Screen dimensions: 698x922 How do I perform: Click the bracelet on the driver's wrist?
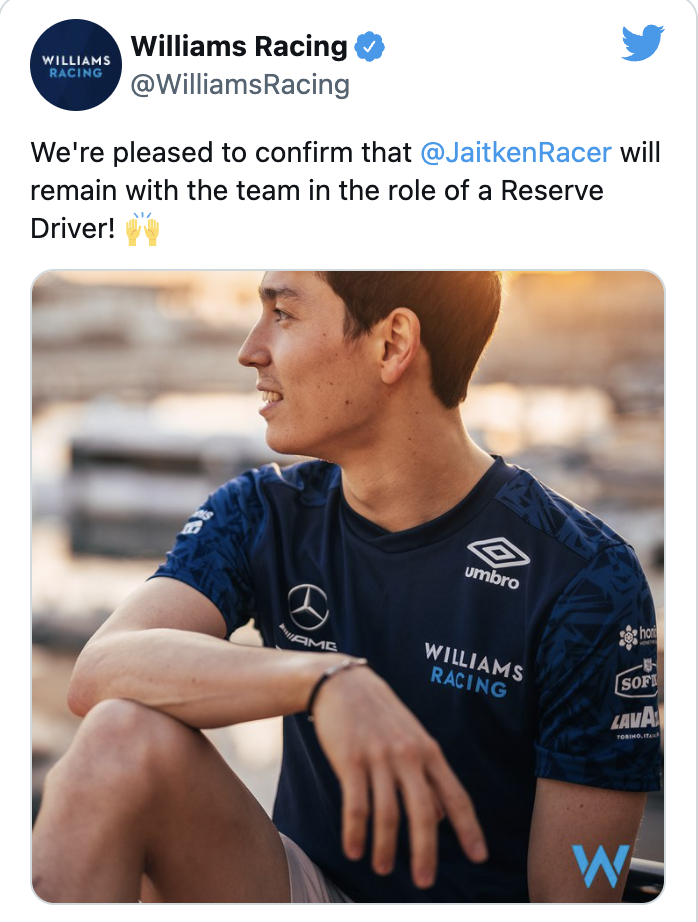click(334, 682)
